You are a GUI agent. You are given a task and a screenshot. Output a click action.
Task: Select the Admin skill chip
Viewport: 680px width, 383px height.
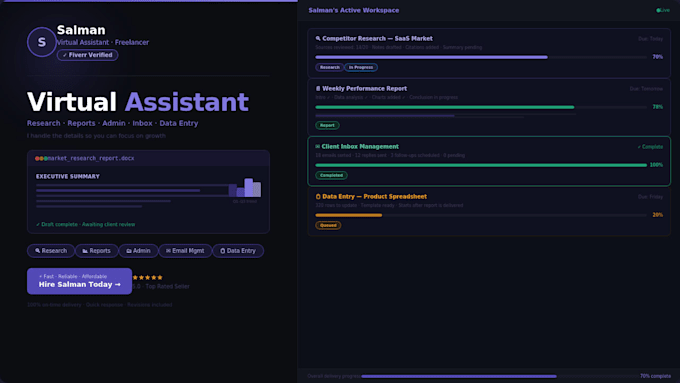pyautogui.click(x=138, y=251)
